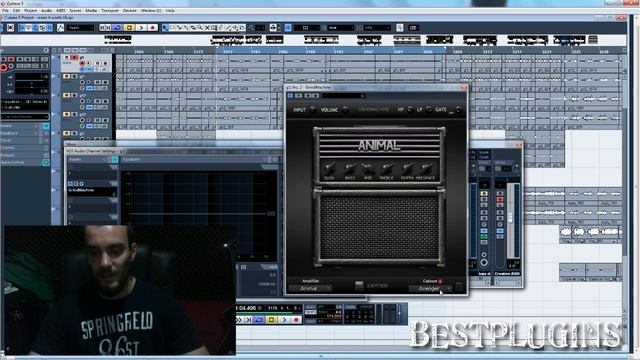Open the grid type dropdown in toolbar
640x360 pixels.
[340, 28]
